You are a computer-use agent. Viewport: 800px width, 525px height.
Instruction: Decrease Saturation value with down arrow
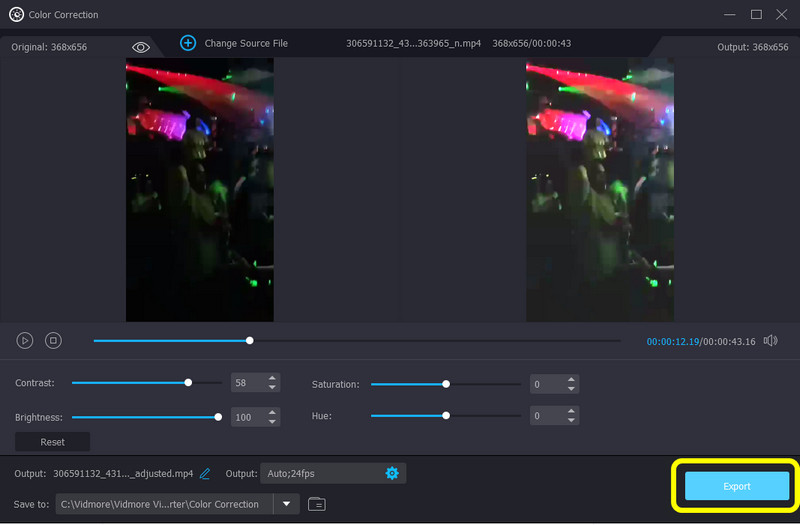pyautogui.click(x=571, y=389)
